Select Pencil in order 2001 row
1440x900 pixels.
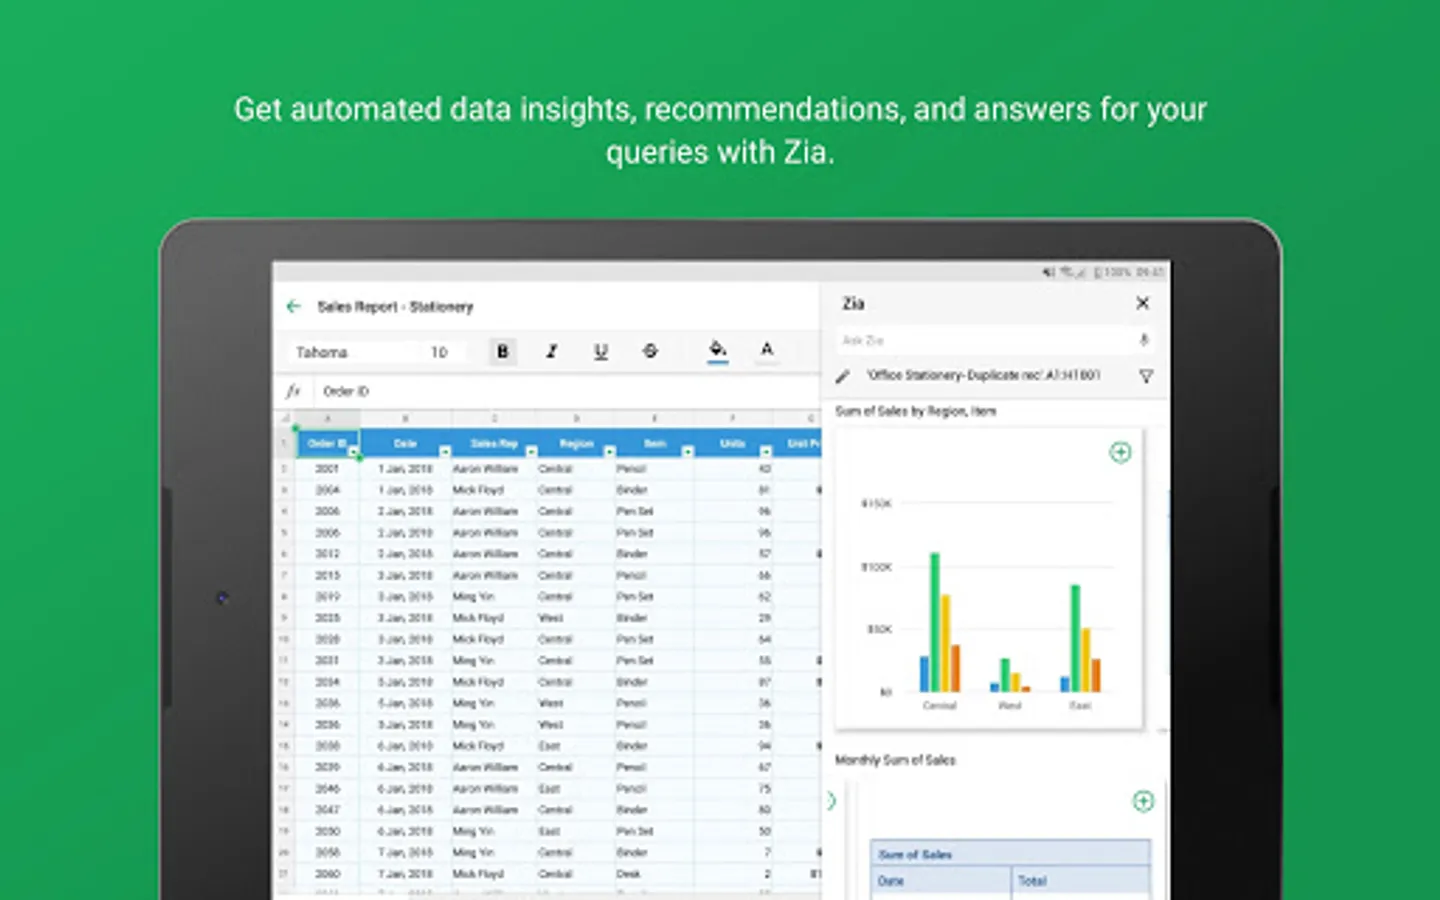(654, 468)
